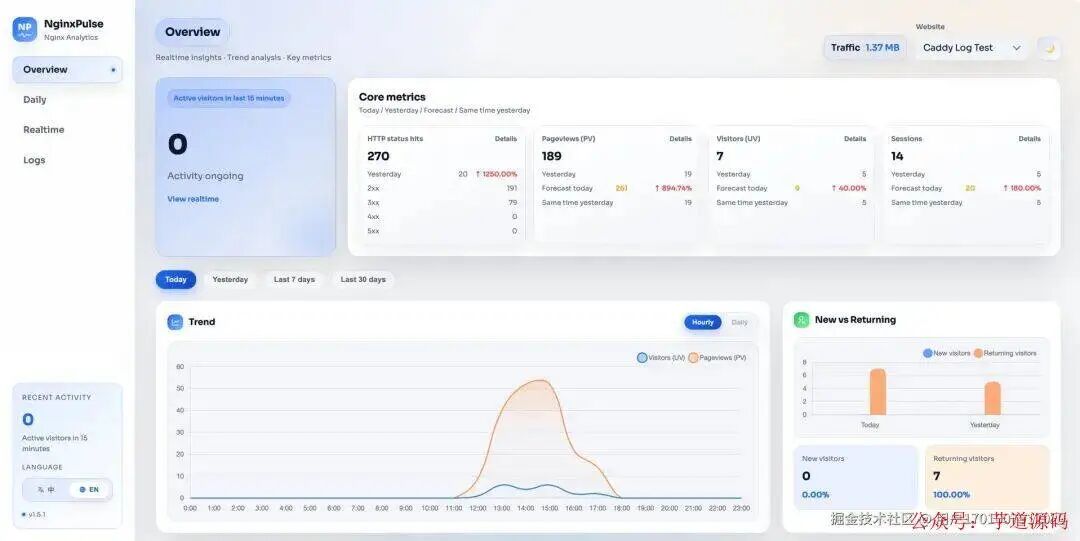Toggle Pageviews (PV) legend marker in Trend chart
Viewport: 1080px width, 541px height.
pos(693,358)
